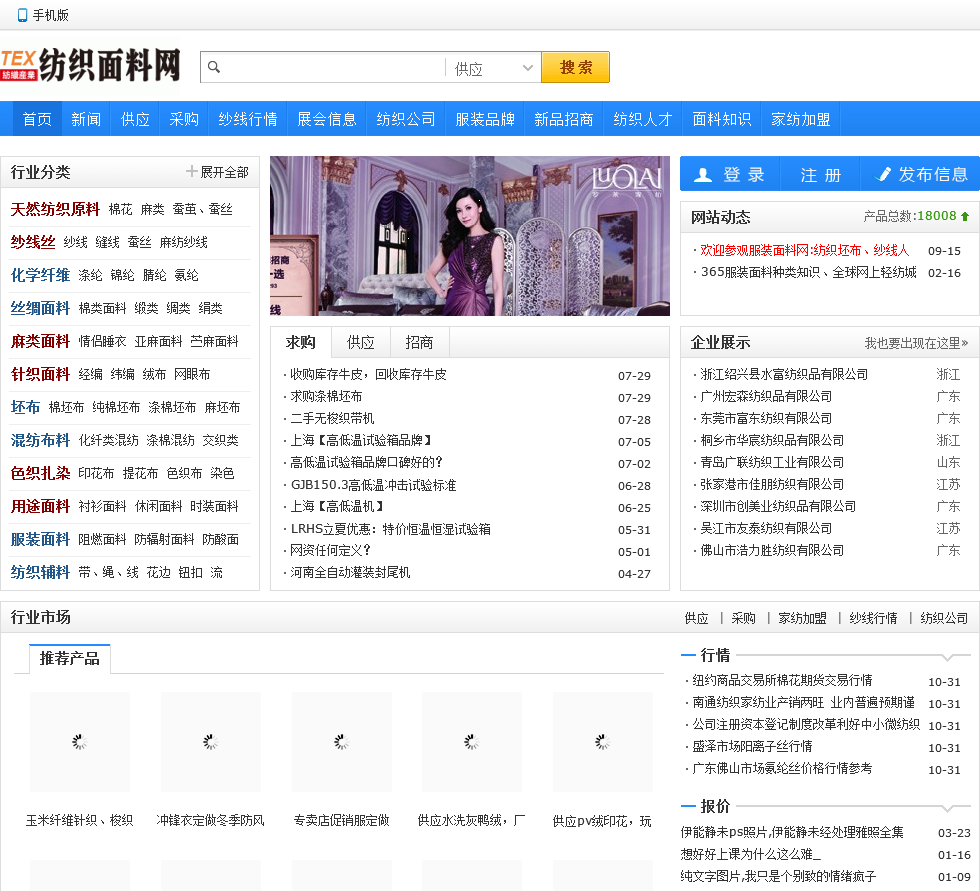The image size is (980, 891).
Task: Open the LUOLAI banner image
Action: click(x=469, y=236)
